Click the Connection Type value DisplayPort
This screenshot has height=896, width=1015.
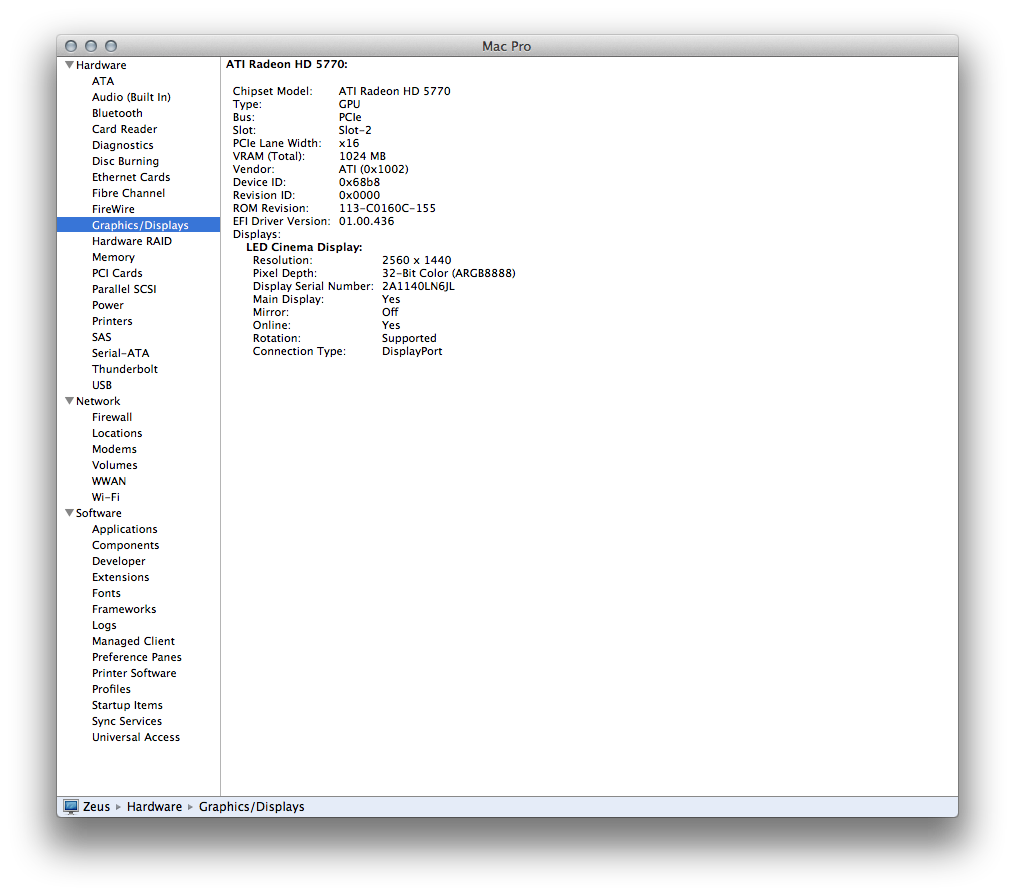(x=412, y=351)
